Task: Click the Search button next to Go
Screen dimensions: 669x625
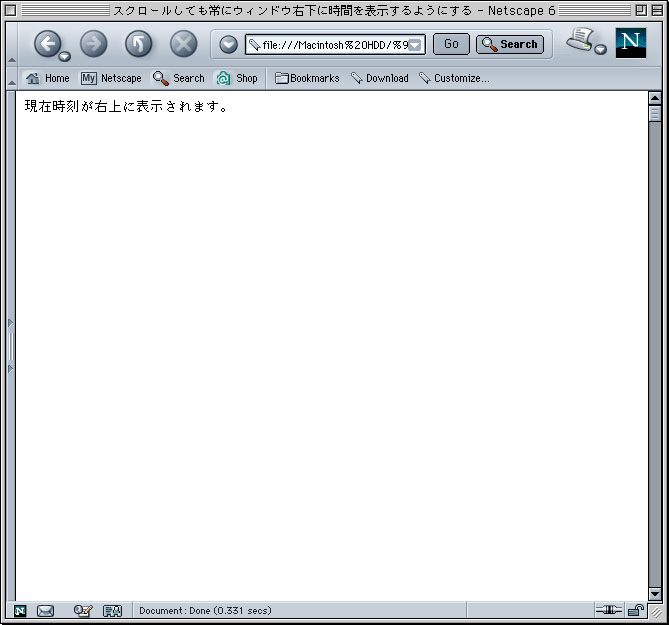Action: (x=510, y=44)
